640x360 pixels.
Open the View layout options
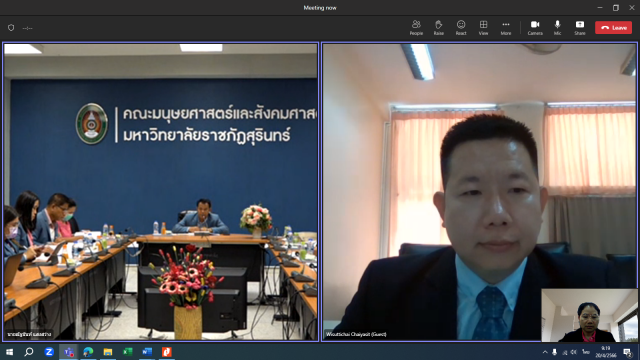tap(483, 28)
